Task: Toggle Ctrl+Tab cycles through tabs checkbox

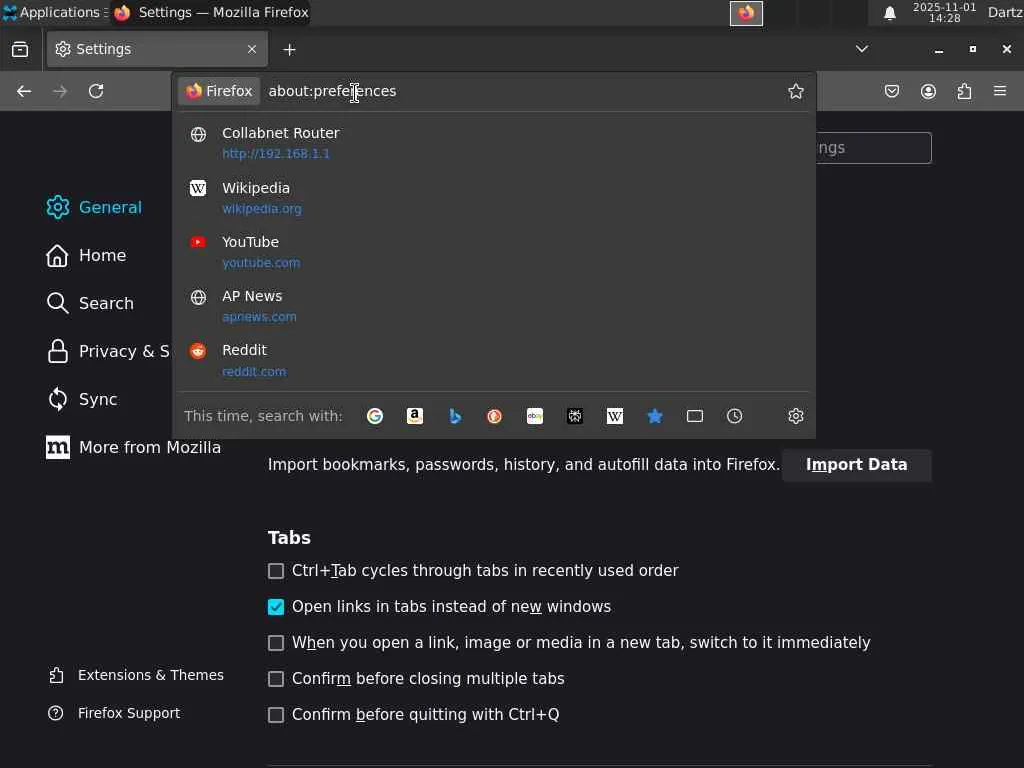Action: 276,571
